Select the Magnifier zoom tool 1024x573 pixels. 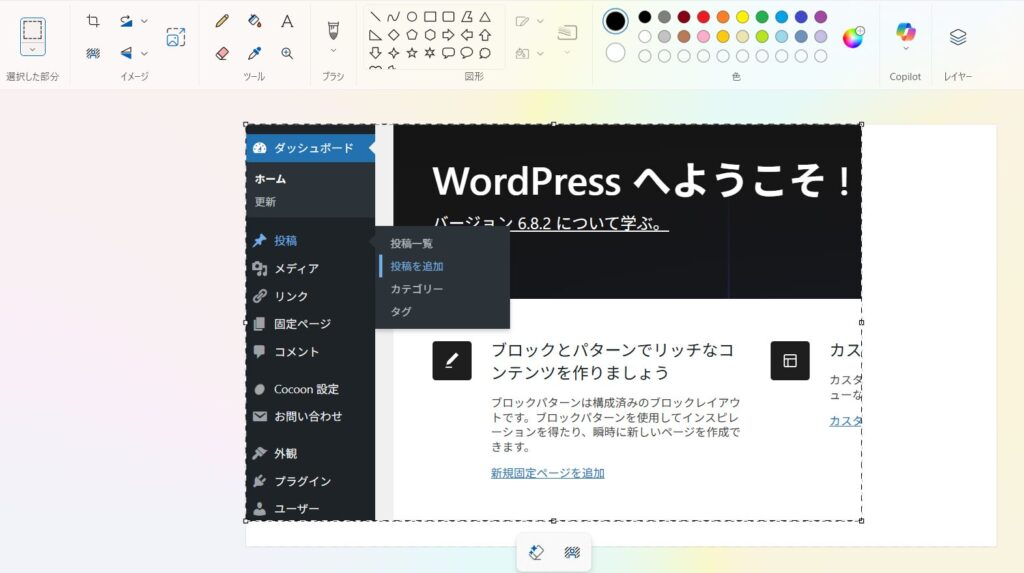click(287, 53)
